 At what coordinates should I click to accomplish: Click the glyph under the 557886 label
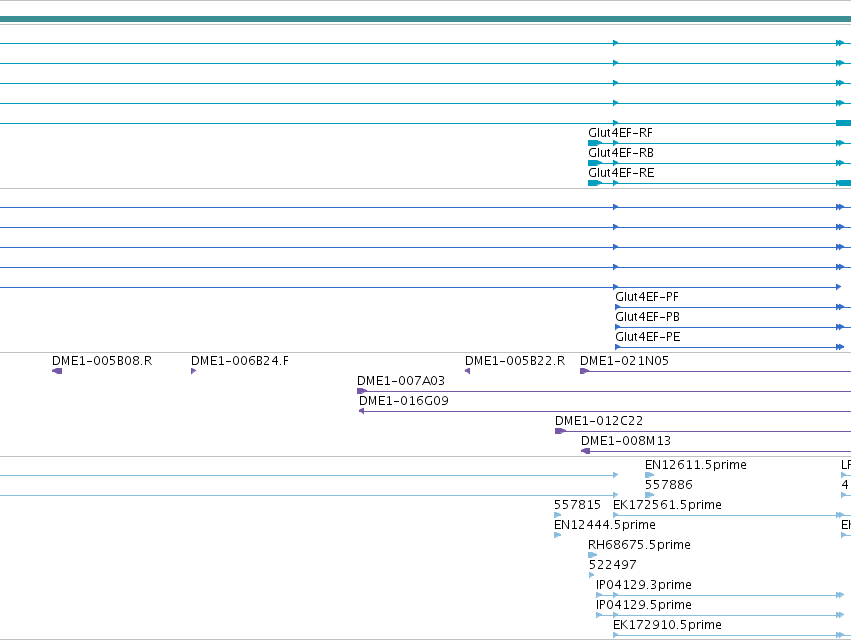pyautogui.click(x=649, y=496)
